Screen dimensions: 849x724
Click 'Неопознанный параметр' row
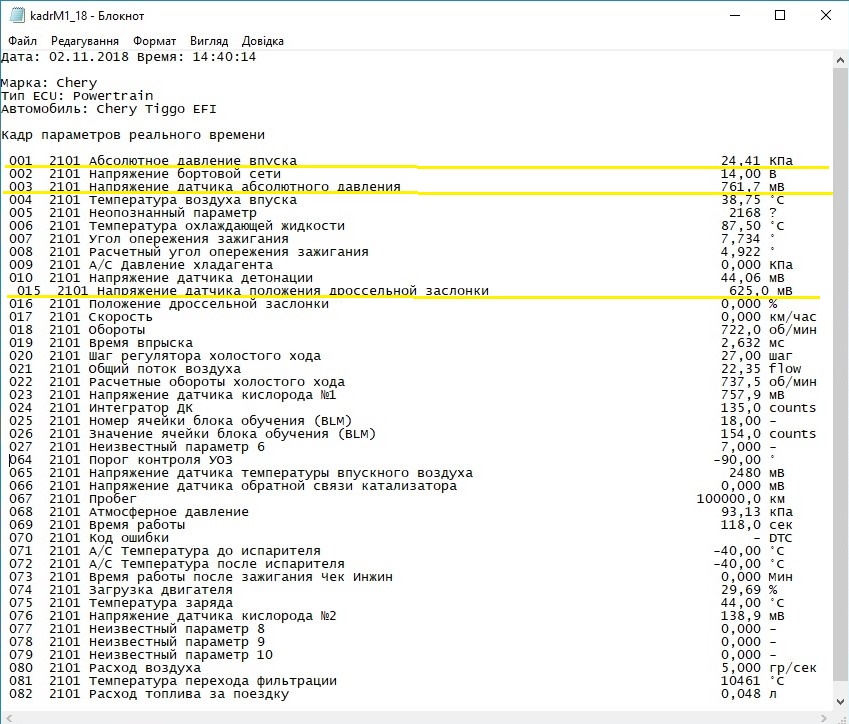(x=393, y=213)
